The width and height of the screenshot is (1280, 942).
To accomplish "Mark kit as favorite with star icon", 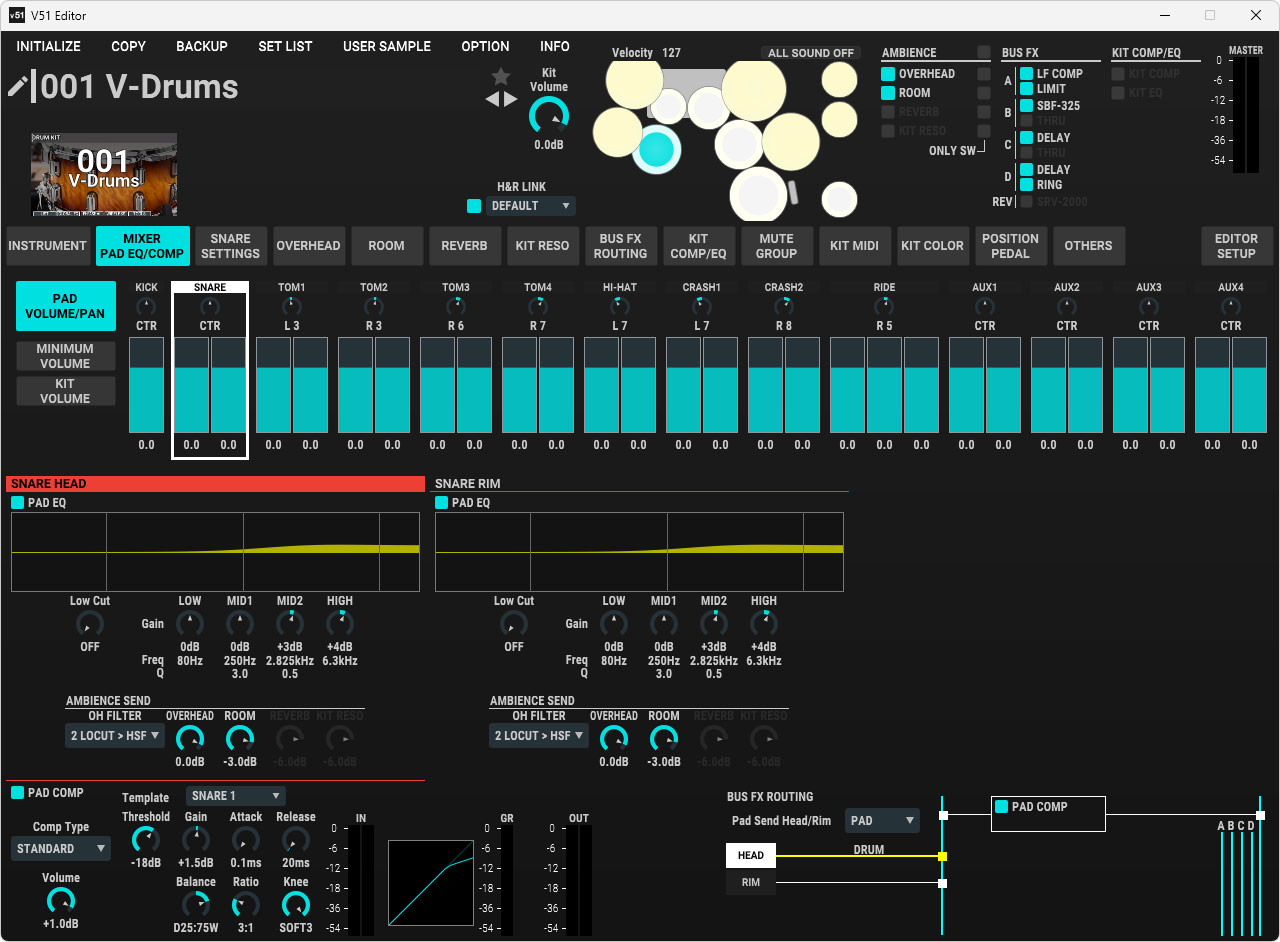I will (501, 77).
